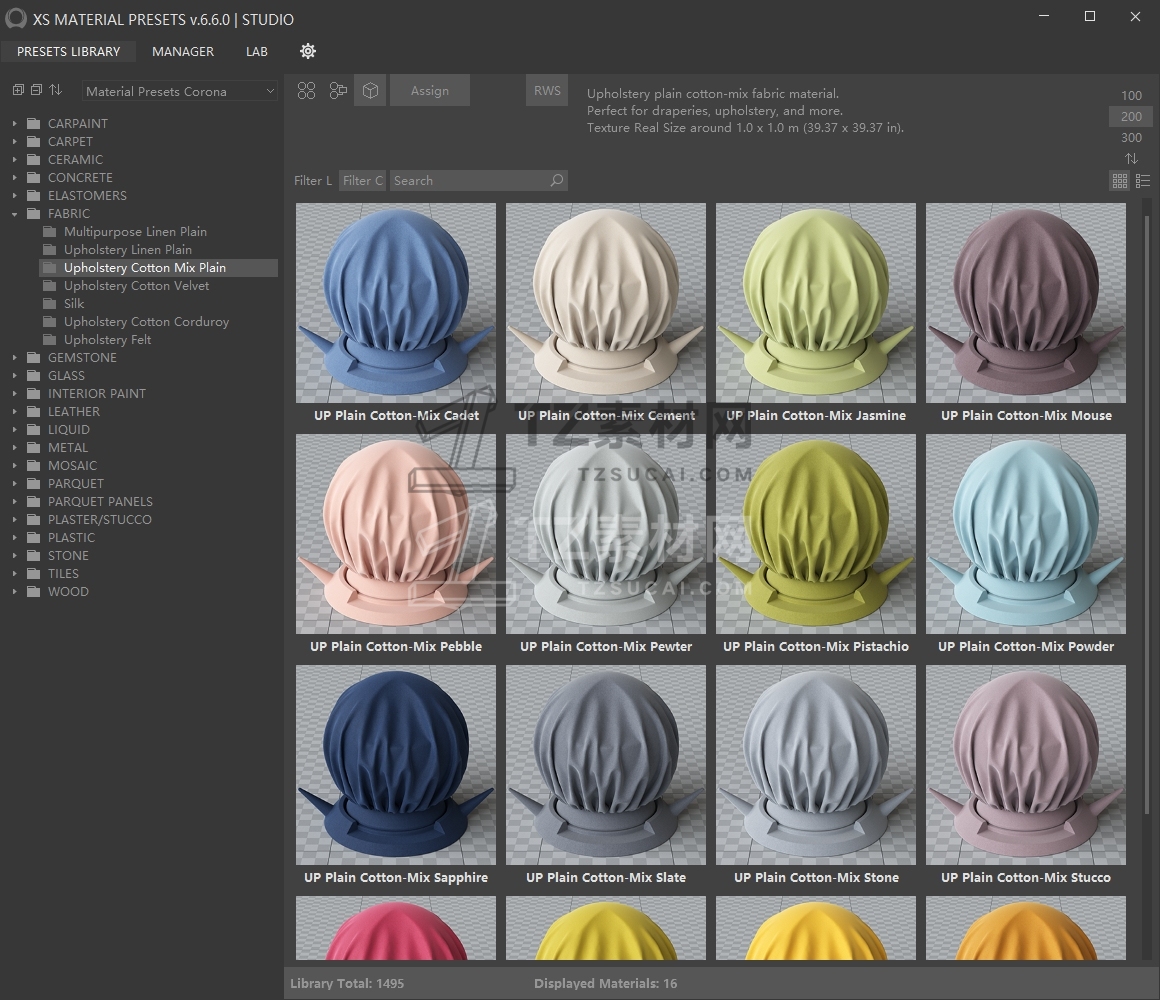Toggle the Filter L option
The height and width of the screenshot is (1000, 1160).
[313, 180]
